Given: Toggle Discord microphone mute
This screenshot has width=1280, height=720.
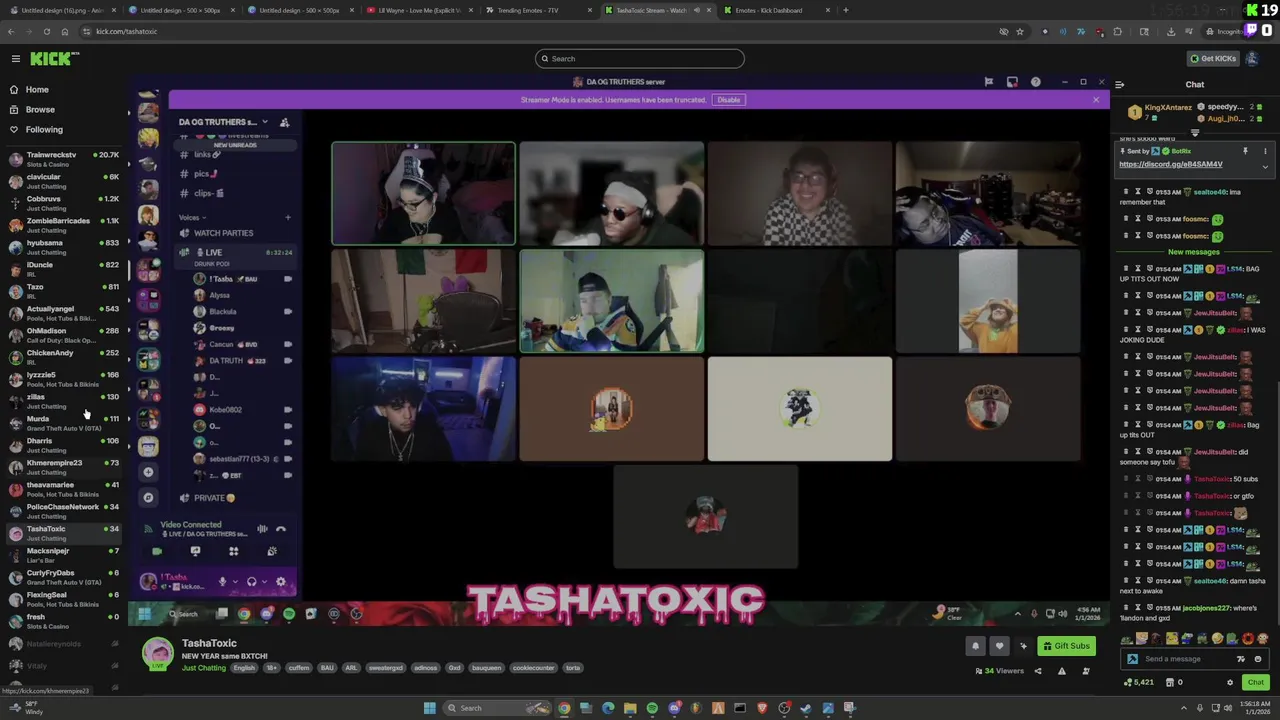Looking at the screenshot, I should (x=222, y=582).
